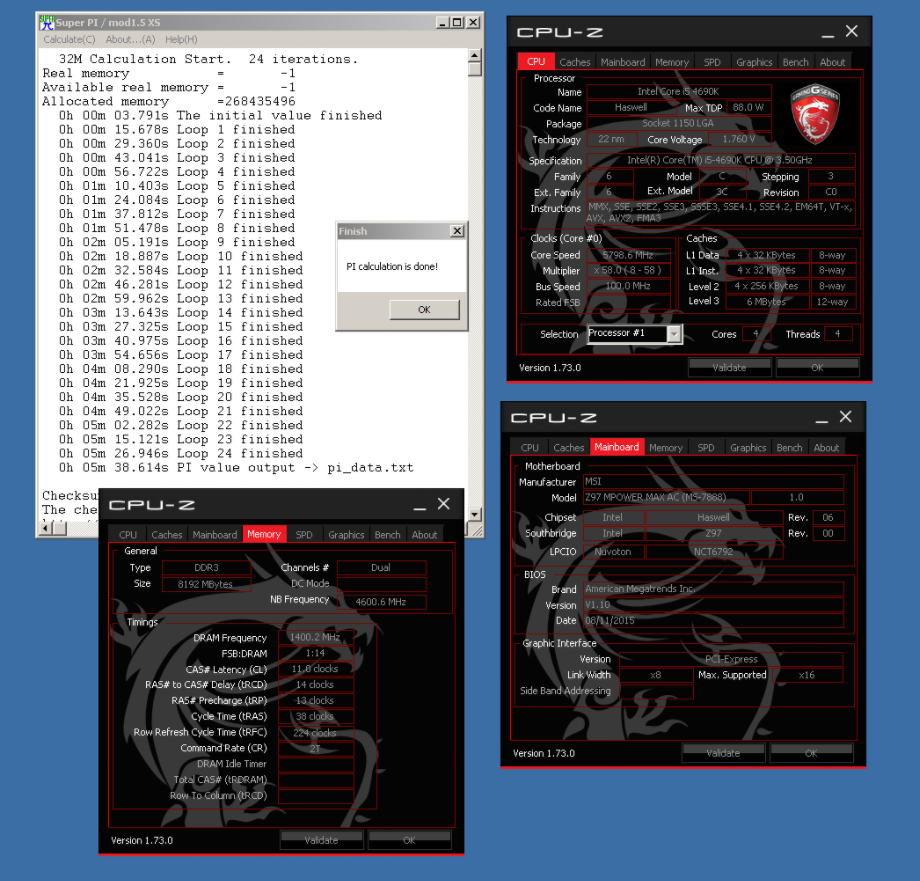Switch to SPD tab in top CPU-Z window
This screenshot has width=920, height=881.
coord(712,62)
